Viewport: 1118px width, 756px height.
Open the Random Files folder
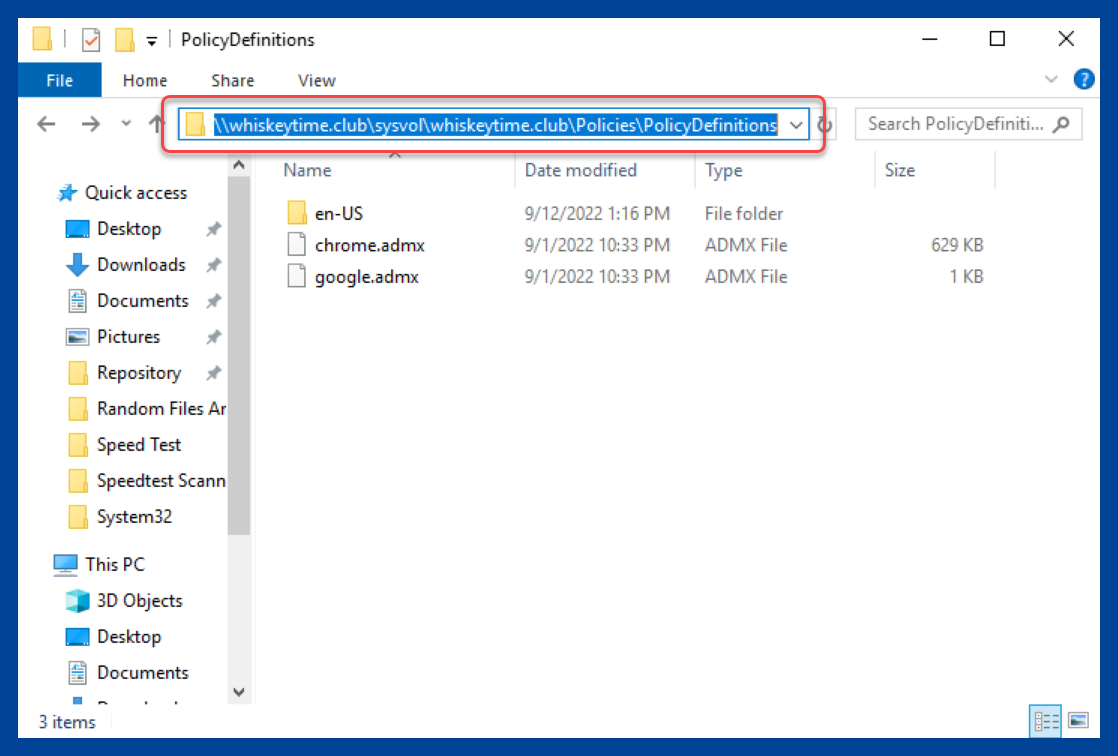tap(161, 409)
